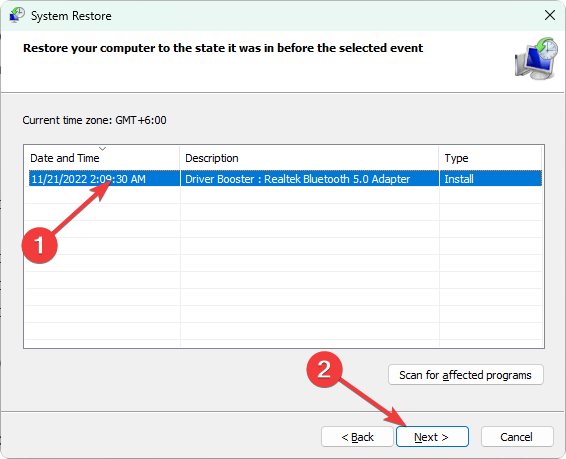Screen dimensions: 566x459
Task: Cancel the System Restore wizard
Action: [517, 437]
